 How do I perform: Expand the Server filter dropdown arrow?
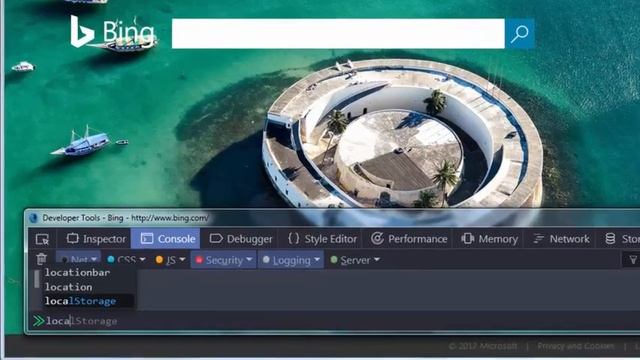(x=377, y=260)
